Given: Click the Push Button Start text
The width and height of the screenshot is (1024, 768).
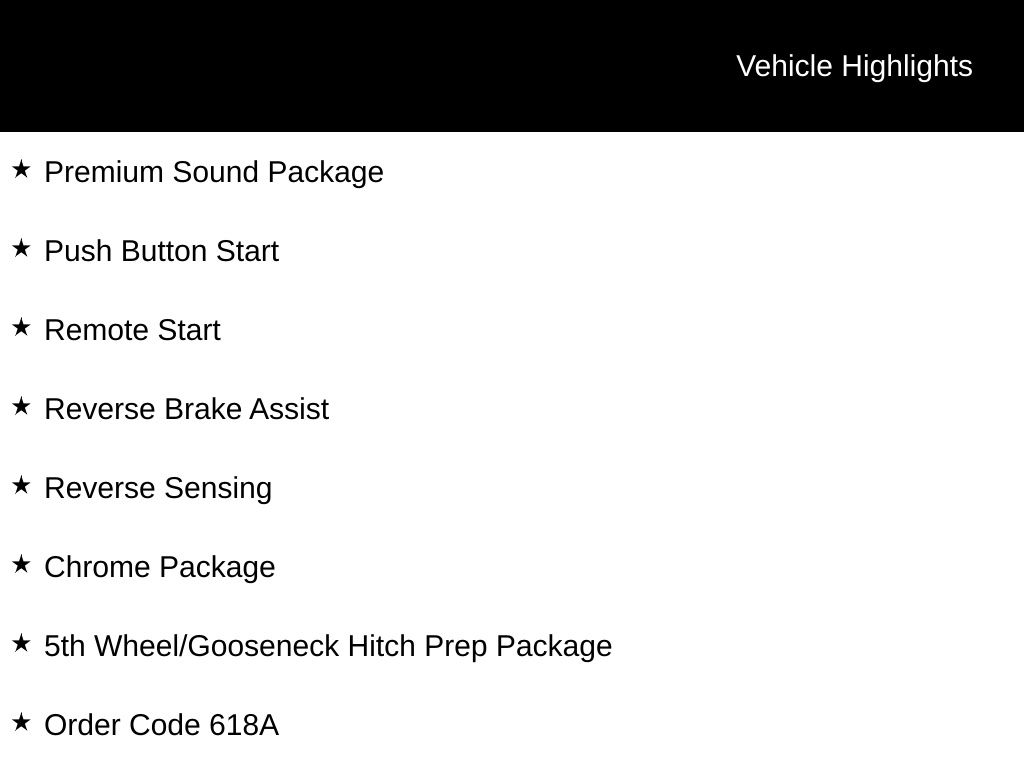Looking at the screenshot, I should (161, 251).
